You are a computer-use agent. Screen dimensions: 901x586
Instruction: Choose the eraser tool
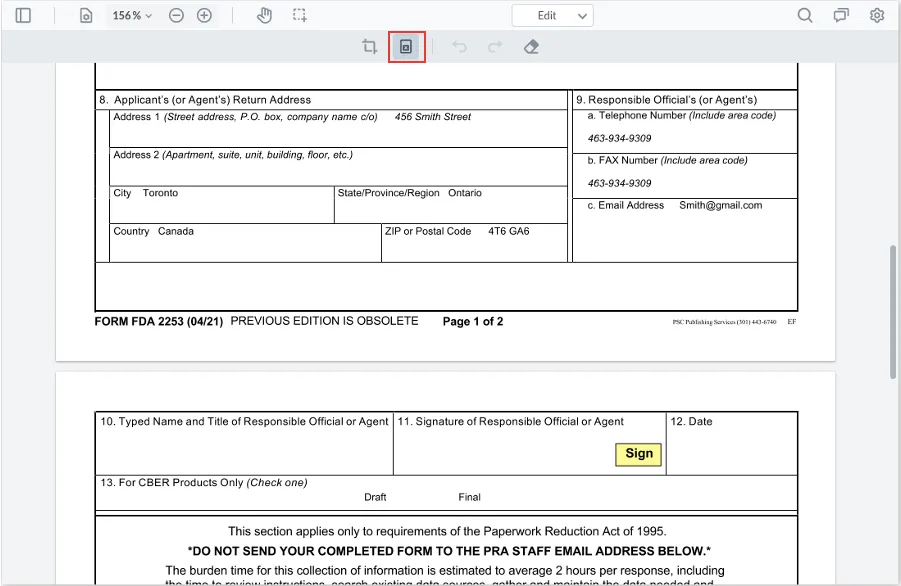[x=532, y=47]
